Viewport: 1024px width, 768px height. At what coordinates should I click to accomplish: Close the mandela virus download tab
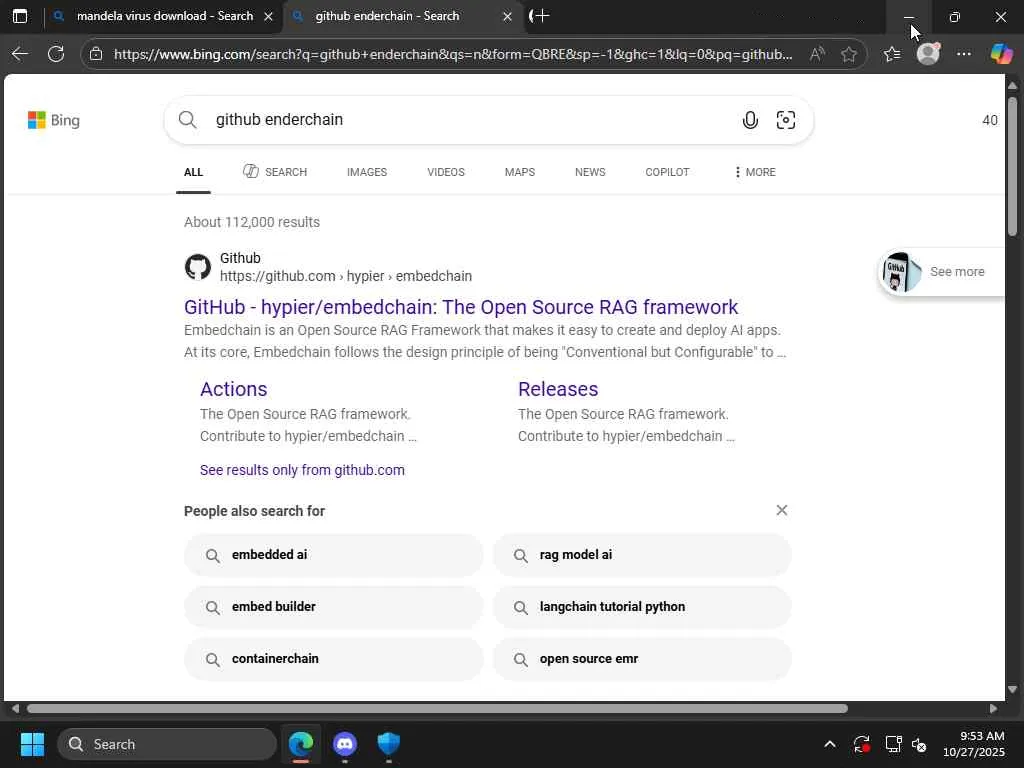point(268,16)
